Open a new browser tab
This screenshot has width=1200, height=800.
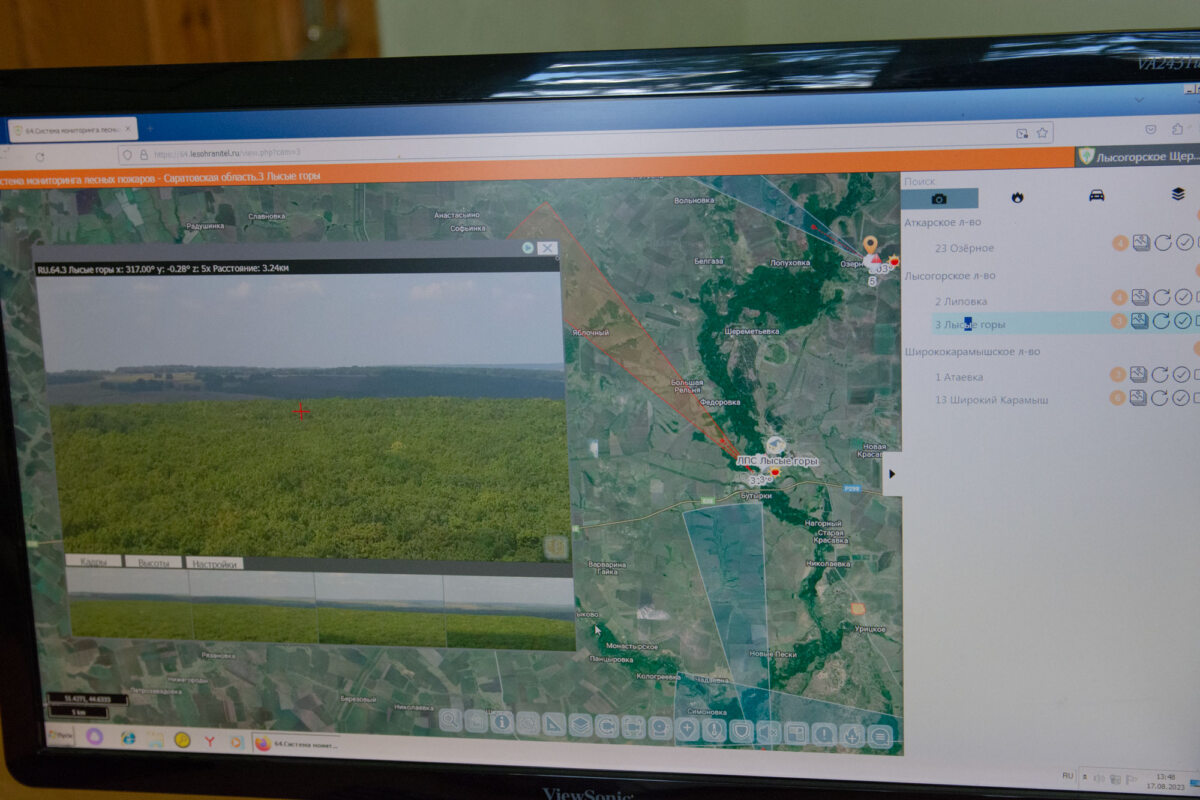pyautogui.click(x=150, y=129)
